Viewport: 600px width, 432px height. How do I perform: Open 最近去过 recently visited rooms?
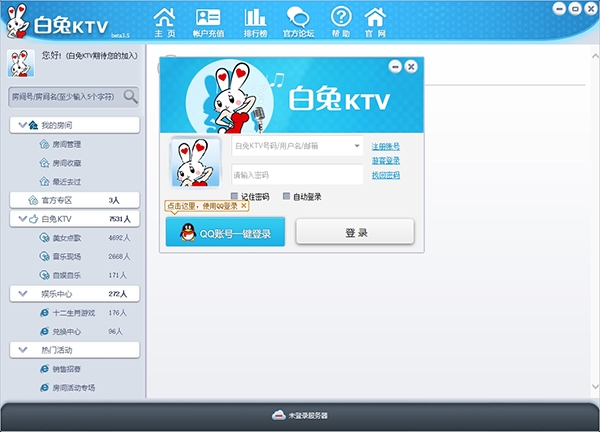[67, 182]
